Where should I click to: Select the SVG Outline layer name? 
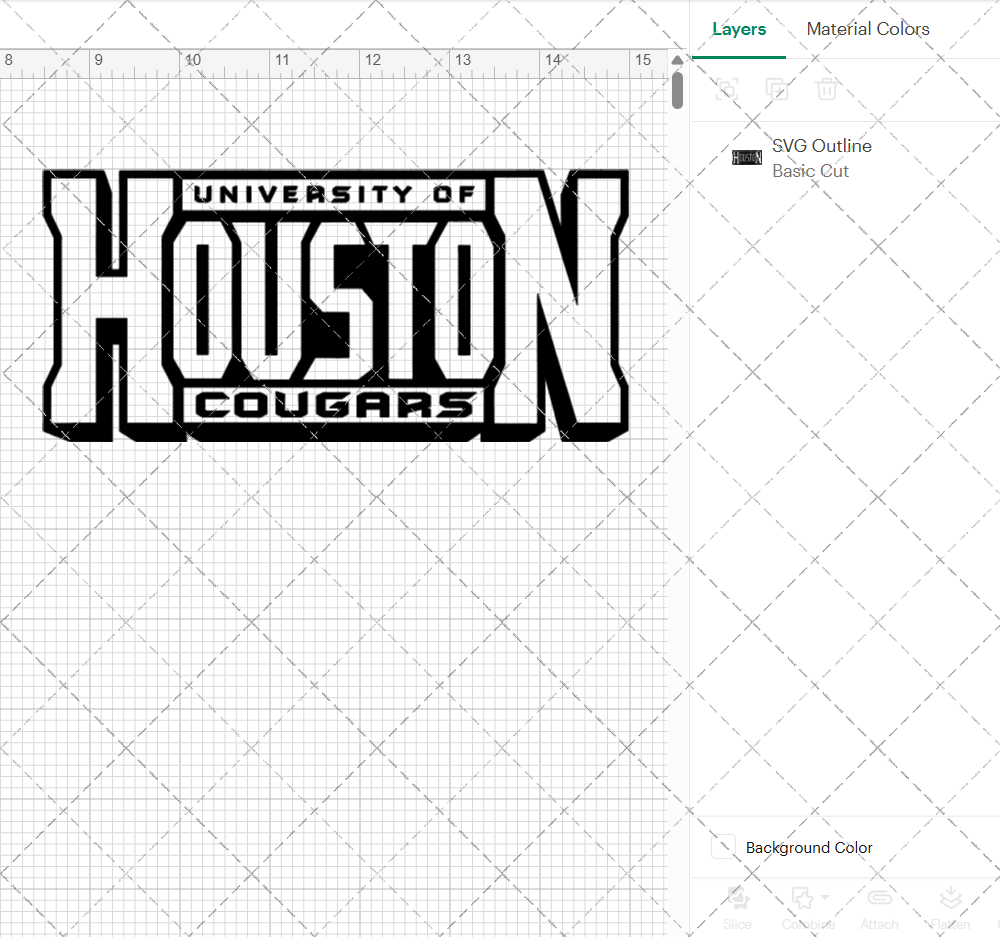(x=821, y=146)
